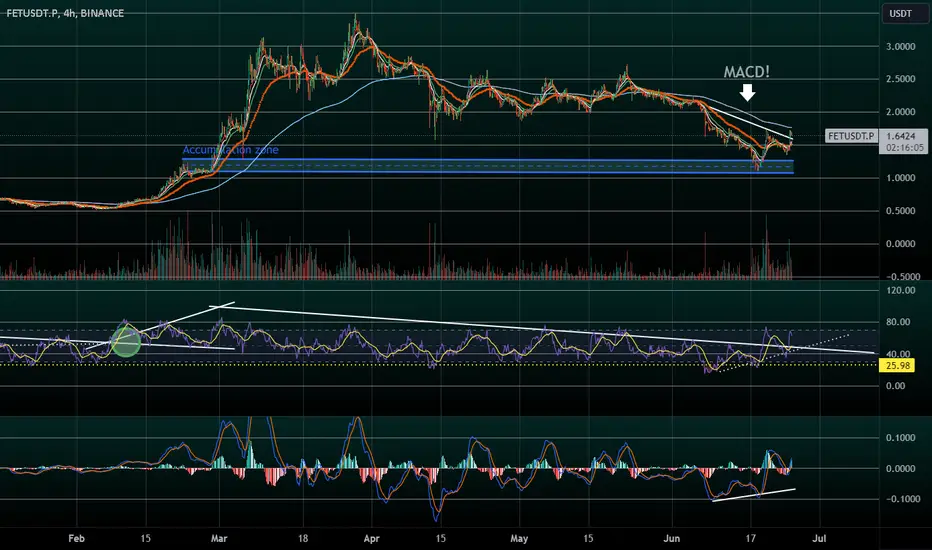This screenshot has width=932, height=550.
Task: Select the MACD! text annotation
Action: click(747, 72)
